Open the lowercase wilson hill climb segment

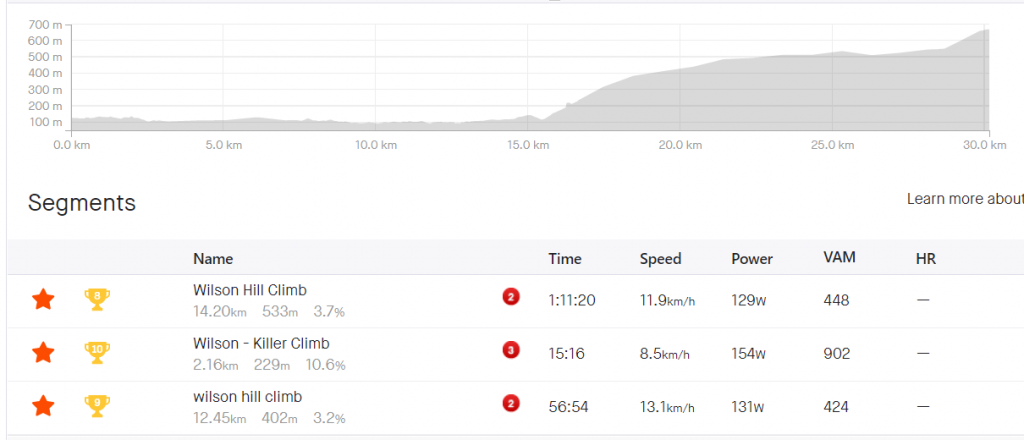[248, 397]
